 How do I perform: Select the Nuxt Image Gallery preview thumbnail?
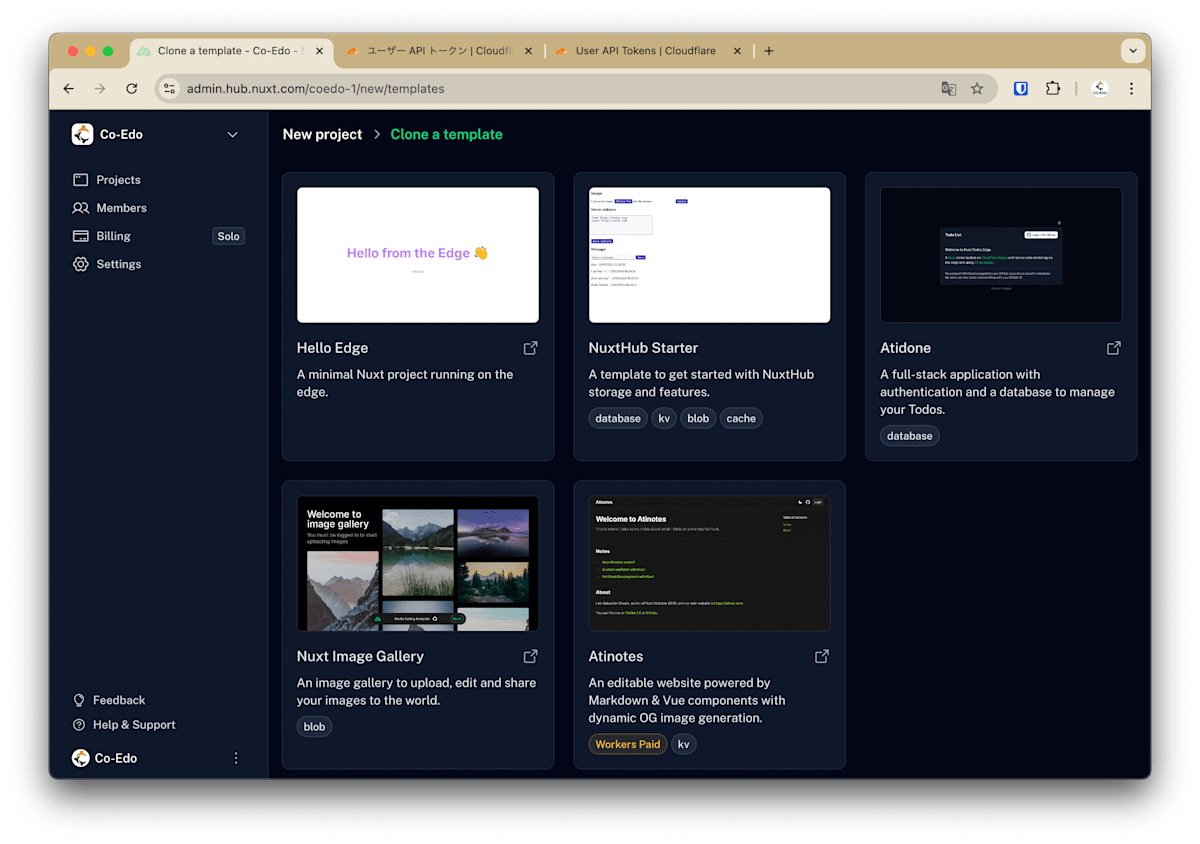point(418,563)
